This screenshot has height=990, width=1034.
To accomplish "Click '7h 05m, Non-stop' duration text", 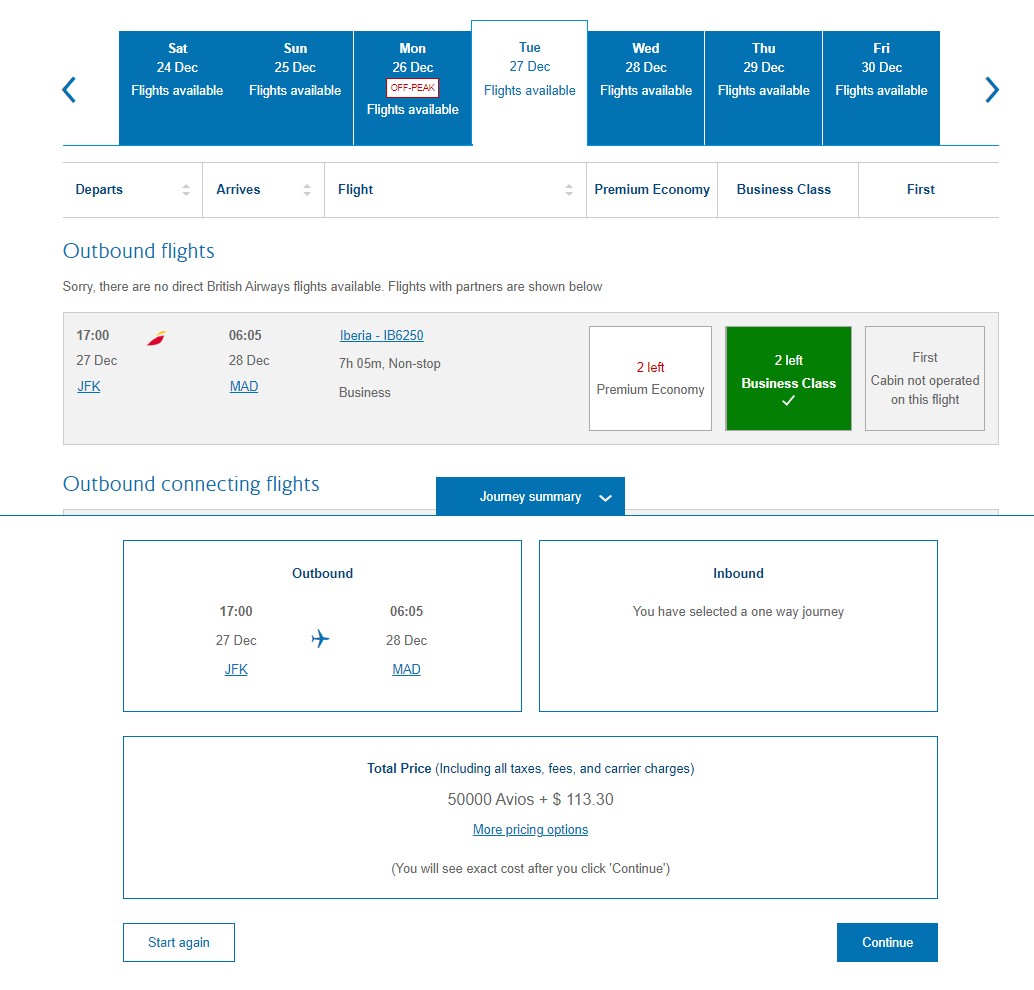I will pyautogui.click(x=390, y=363).
